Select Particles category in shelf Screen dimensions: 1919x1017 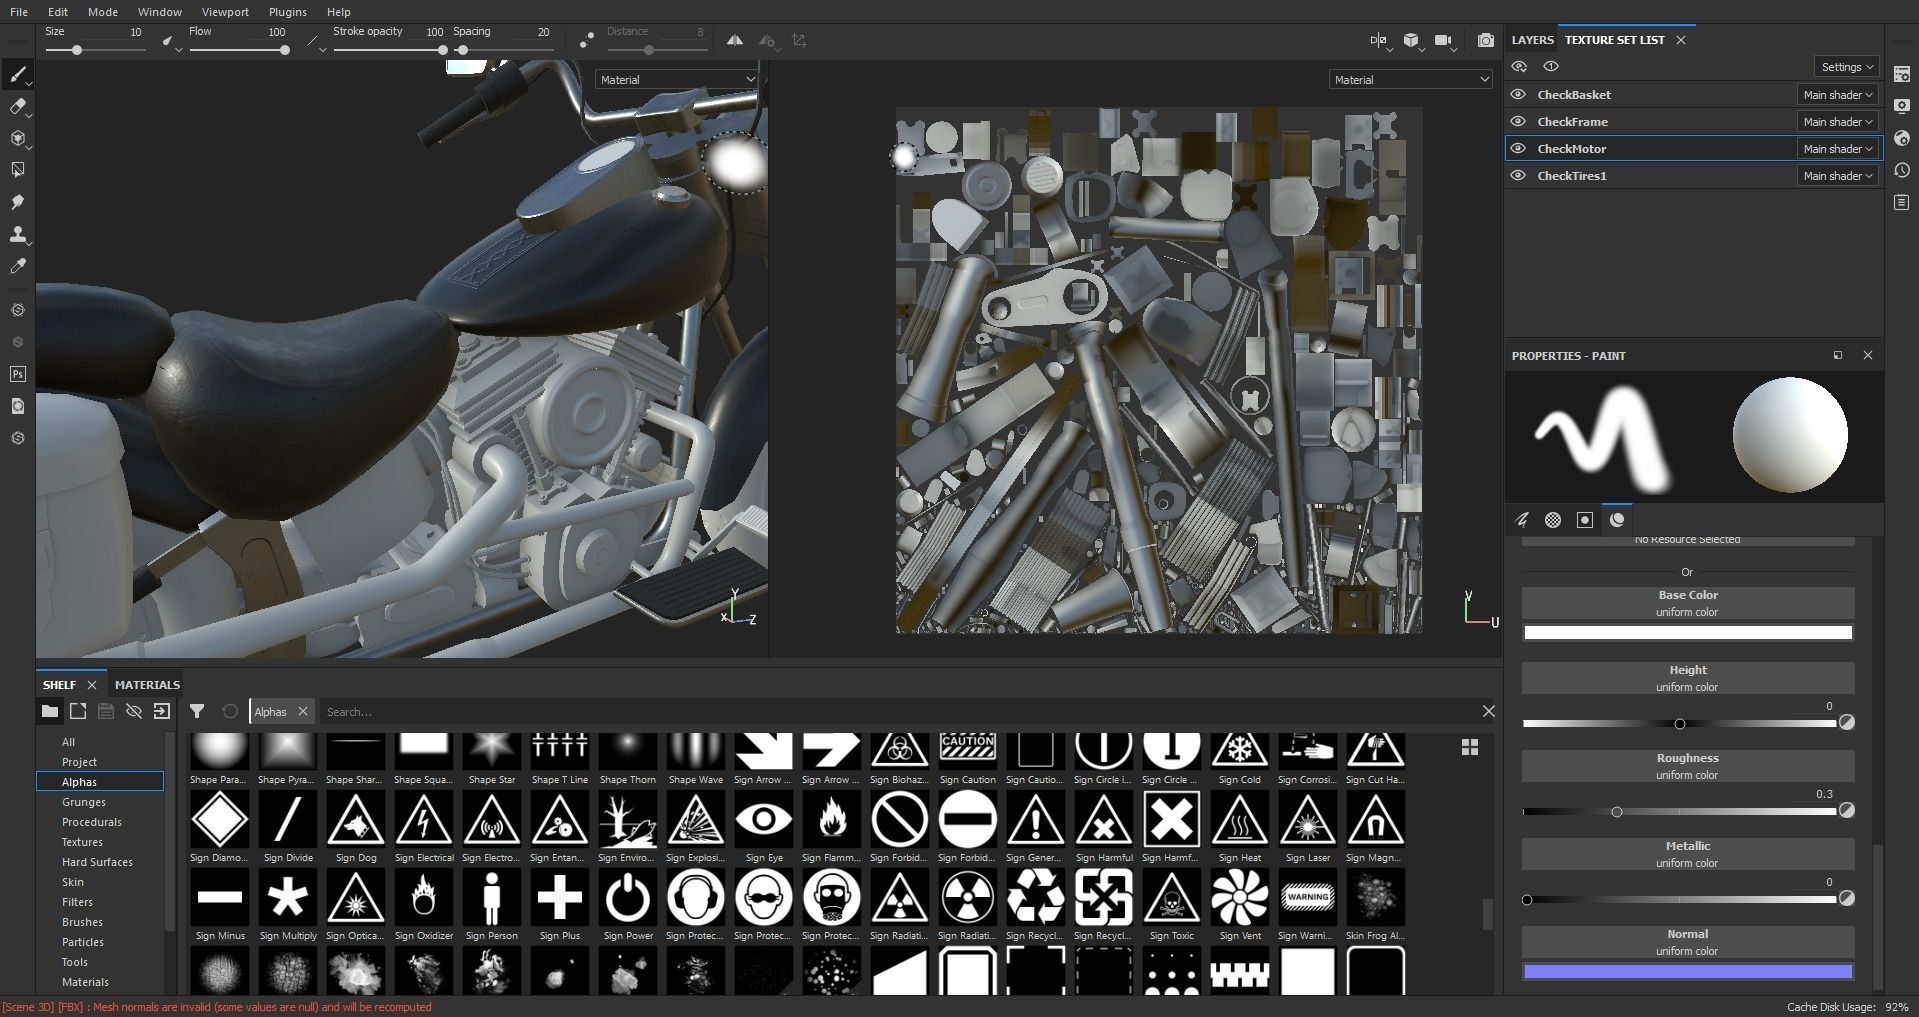[x=83, y=942]
